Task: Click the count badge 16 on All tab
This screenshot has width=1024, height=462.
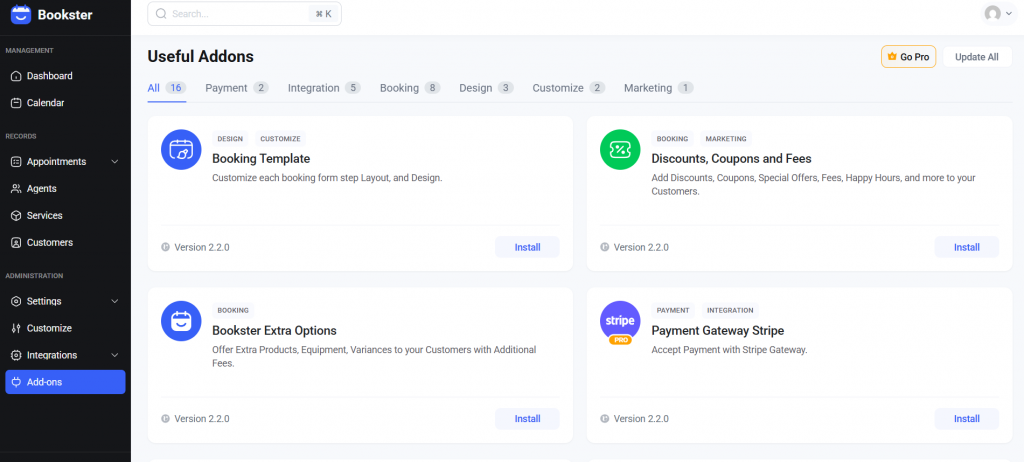Action: [176, 88]
